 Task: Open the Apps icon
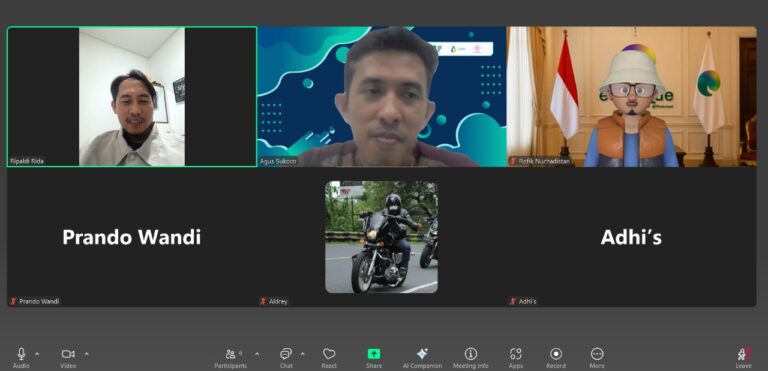pyautogui.click(x=515, y=357)
